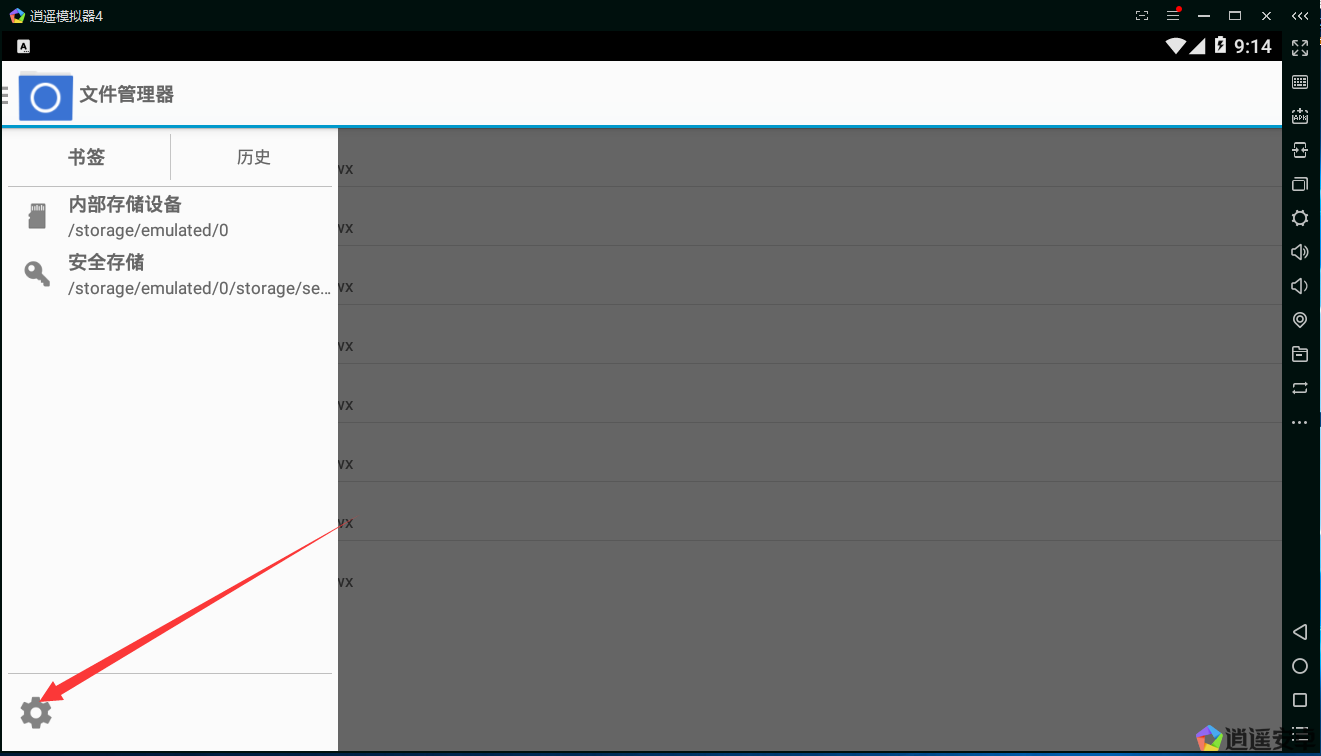The height and width of the screenshot is (756, 1321).
Task: Click the multi-window icon in emulator sidebar
Action: point(1300,184)
